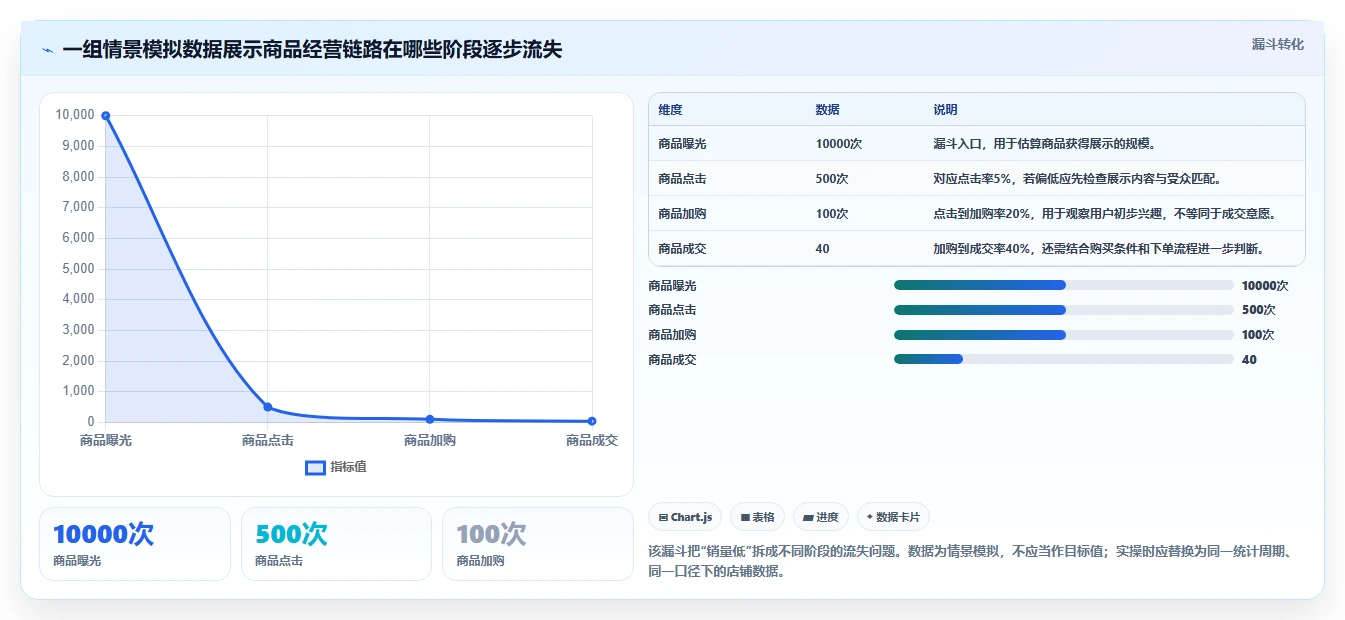Toggle the 指标值 legend label
The width and height of the screenshot is (1345, 620).
click(348, 467)
